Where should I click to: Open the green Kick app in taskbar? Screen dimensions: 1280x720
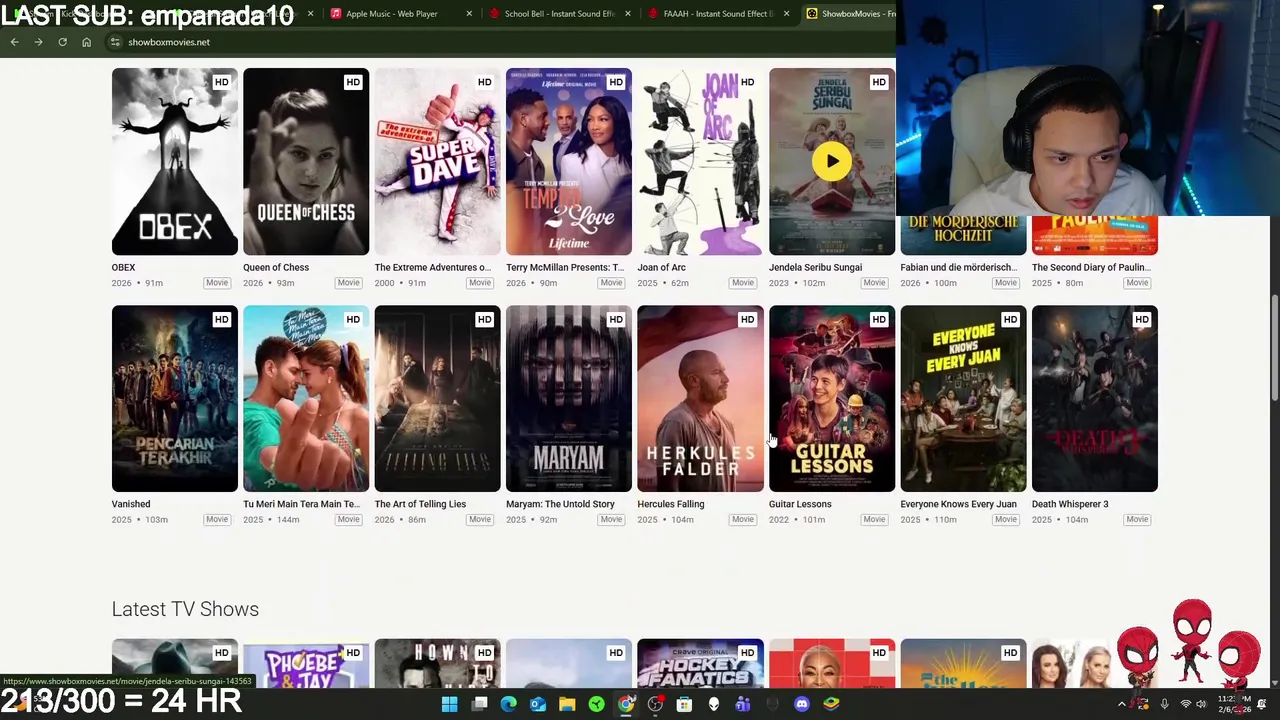(x=597, y=704)
